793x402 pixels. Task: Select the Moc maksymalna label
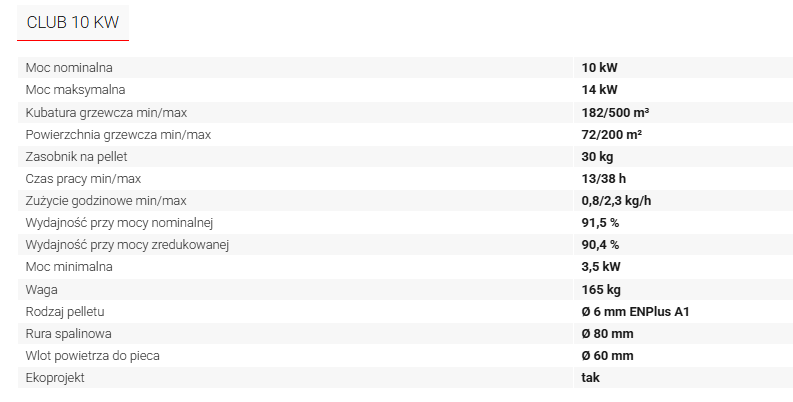[x=75, y=90]
